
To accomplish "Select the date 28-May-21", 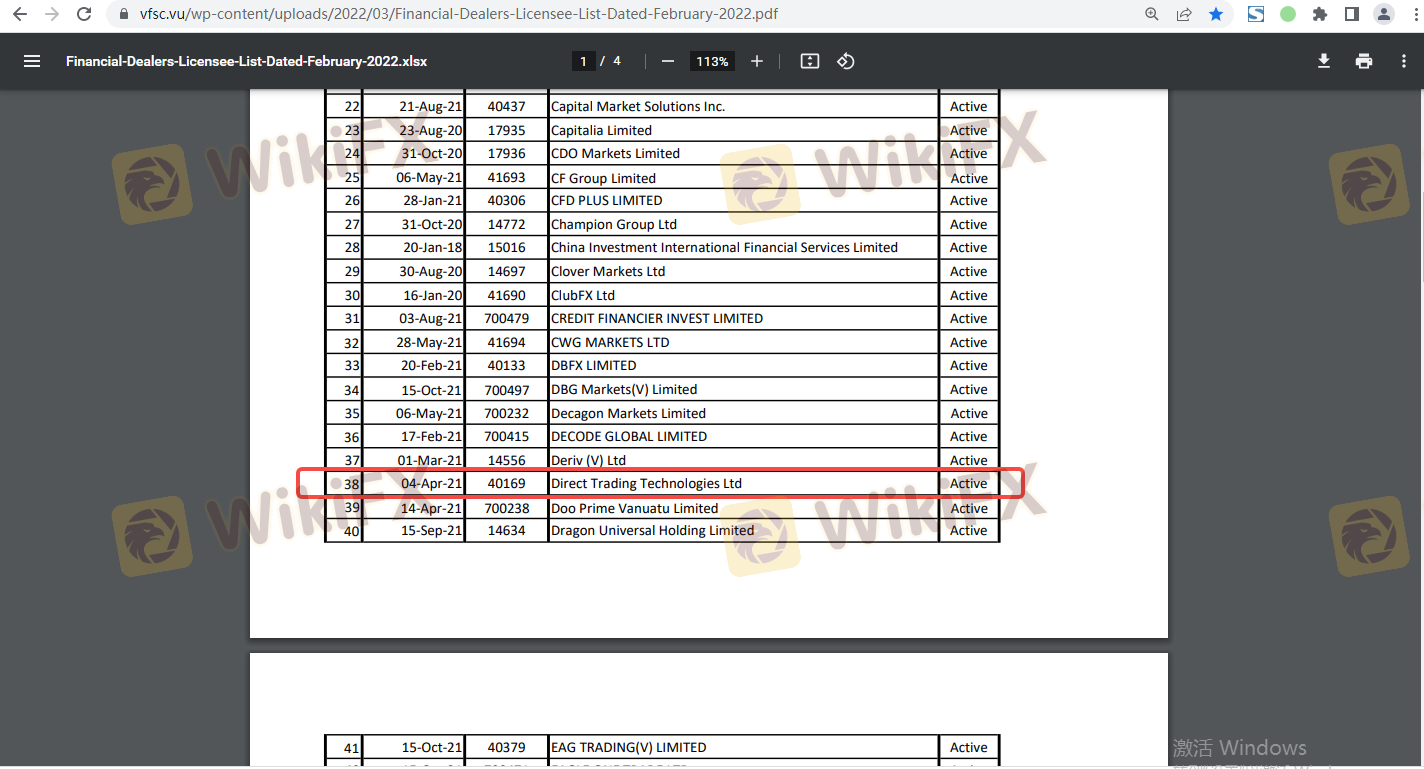I will [429, 343].
